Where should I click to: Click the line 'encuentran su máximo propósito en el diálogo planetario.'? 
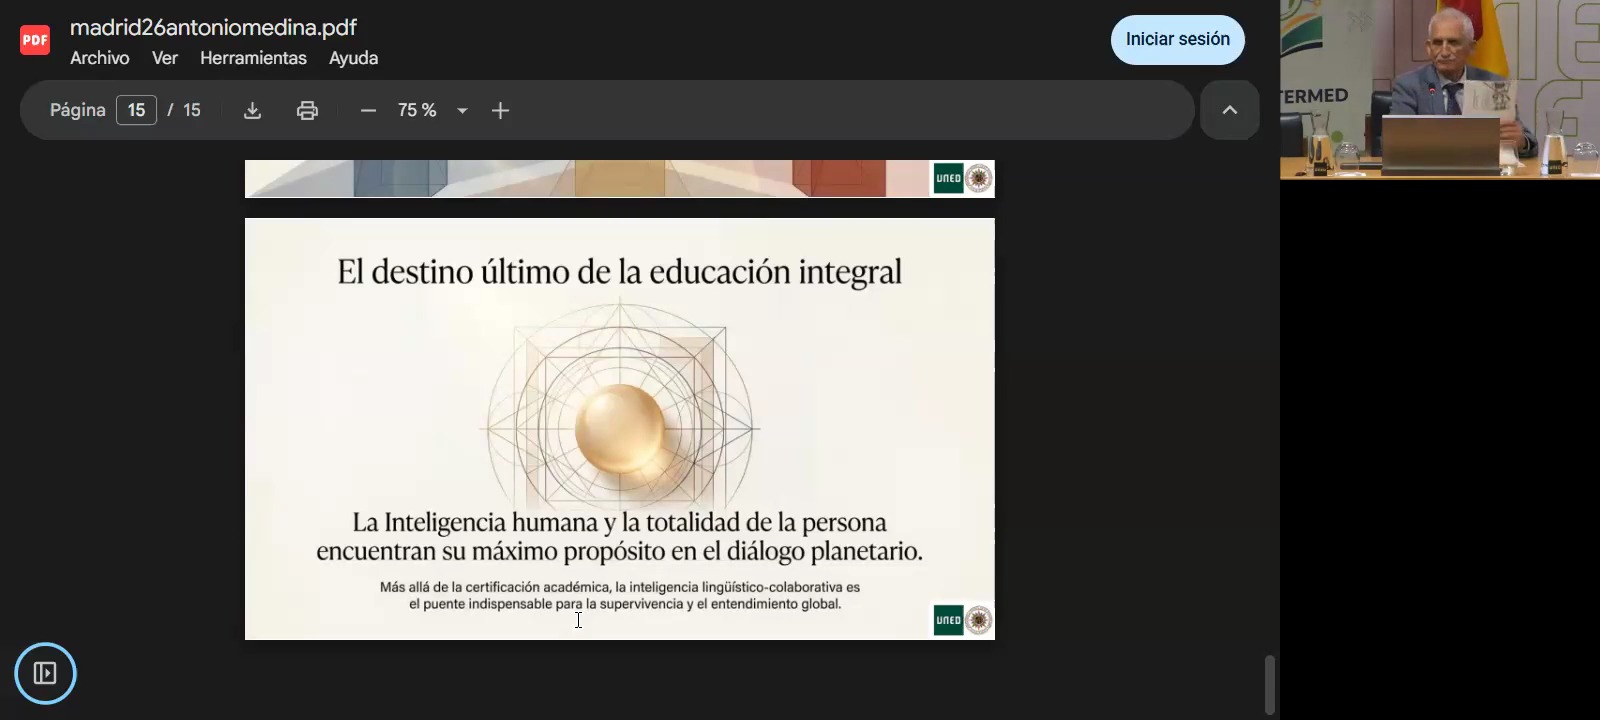tap(620, 551)
